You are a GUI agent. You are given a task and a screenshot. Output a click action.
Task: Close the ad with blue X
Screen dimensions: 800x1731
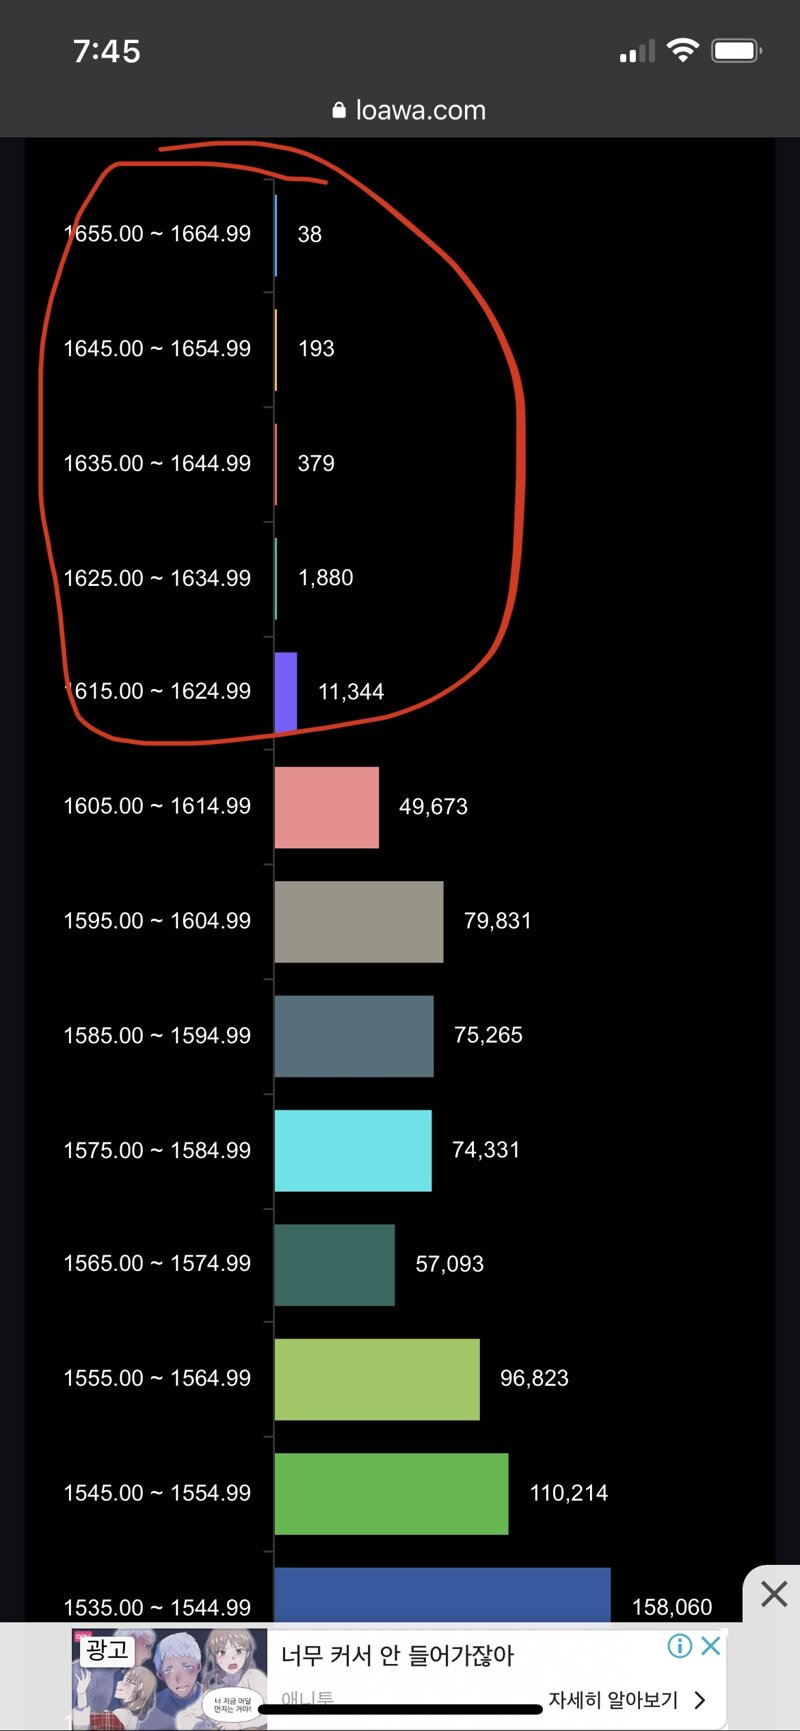(711, 1645)
